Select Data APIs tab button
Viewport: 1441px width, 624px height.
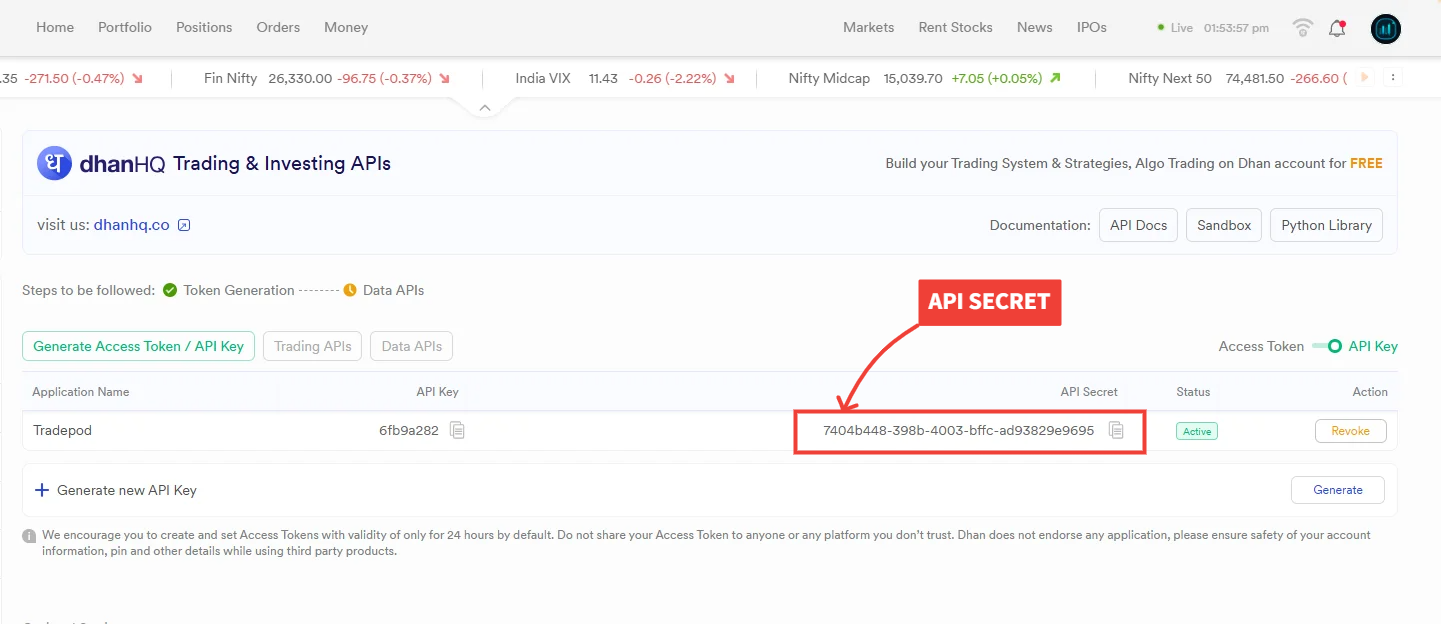point(412,346)
